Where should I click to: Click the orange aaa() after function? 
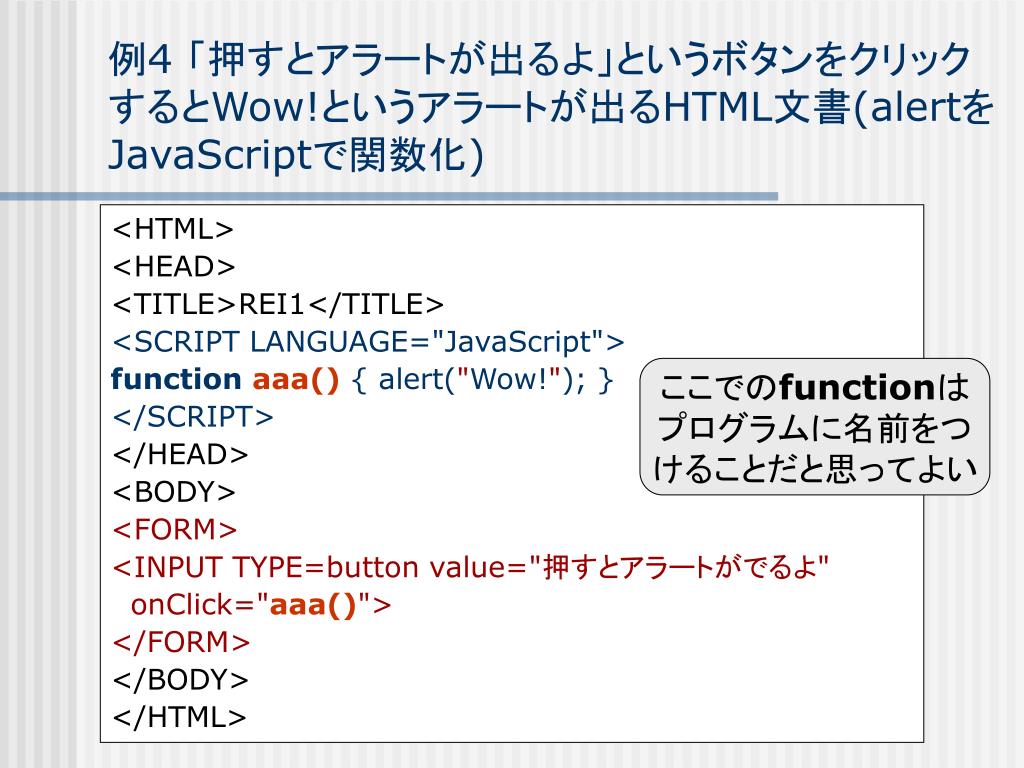pyautogui.click(x=296, y=379)
